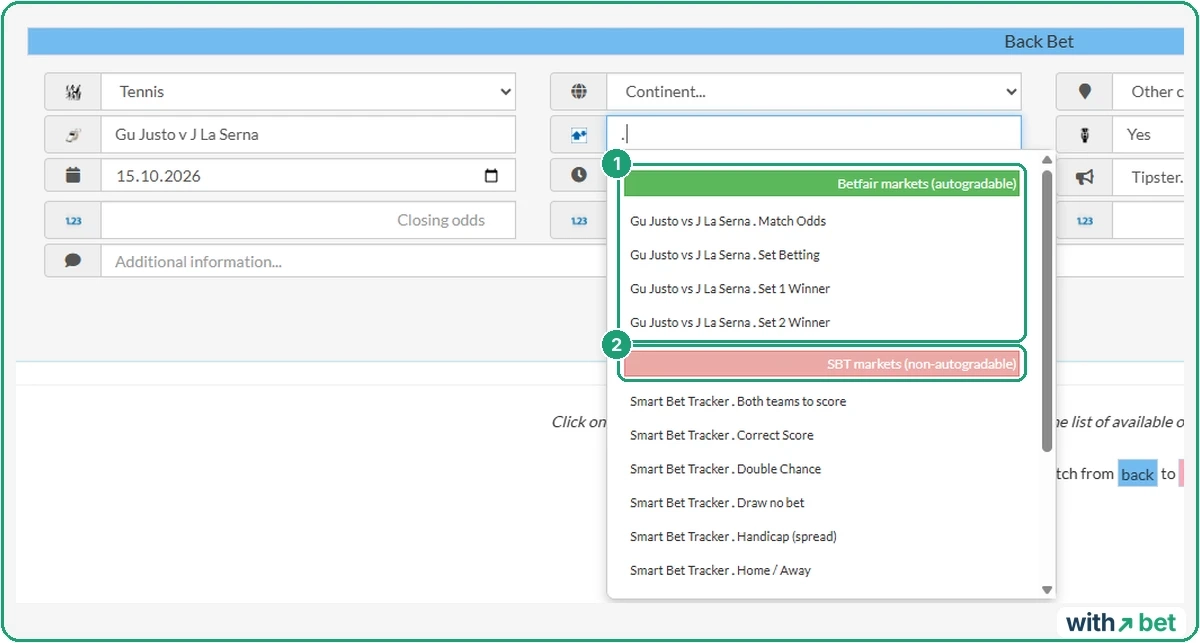Click the globe icon beside Continent

pos(579,92)
